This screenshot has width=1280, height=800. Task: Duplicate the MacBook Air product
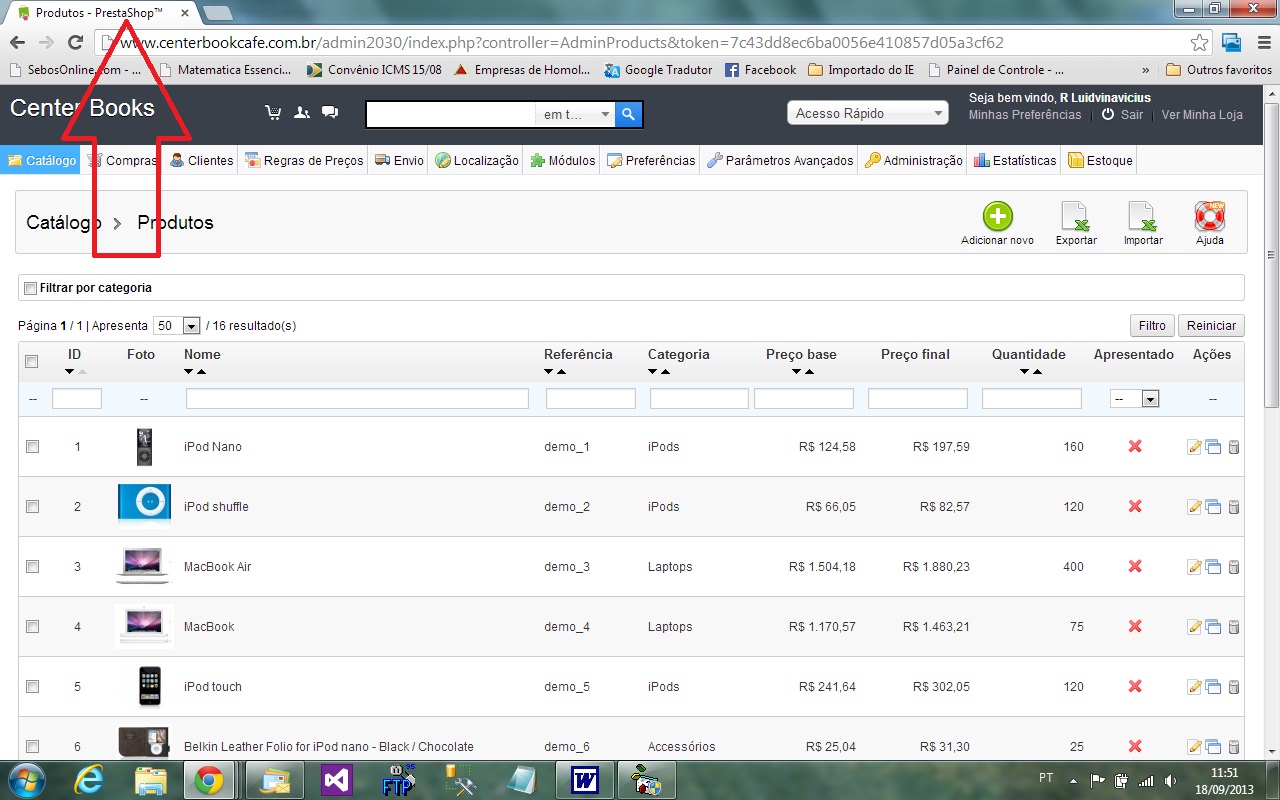pyautogui.click(x=1213, y=567)
